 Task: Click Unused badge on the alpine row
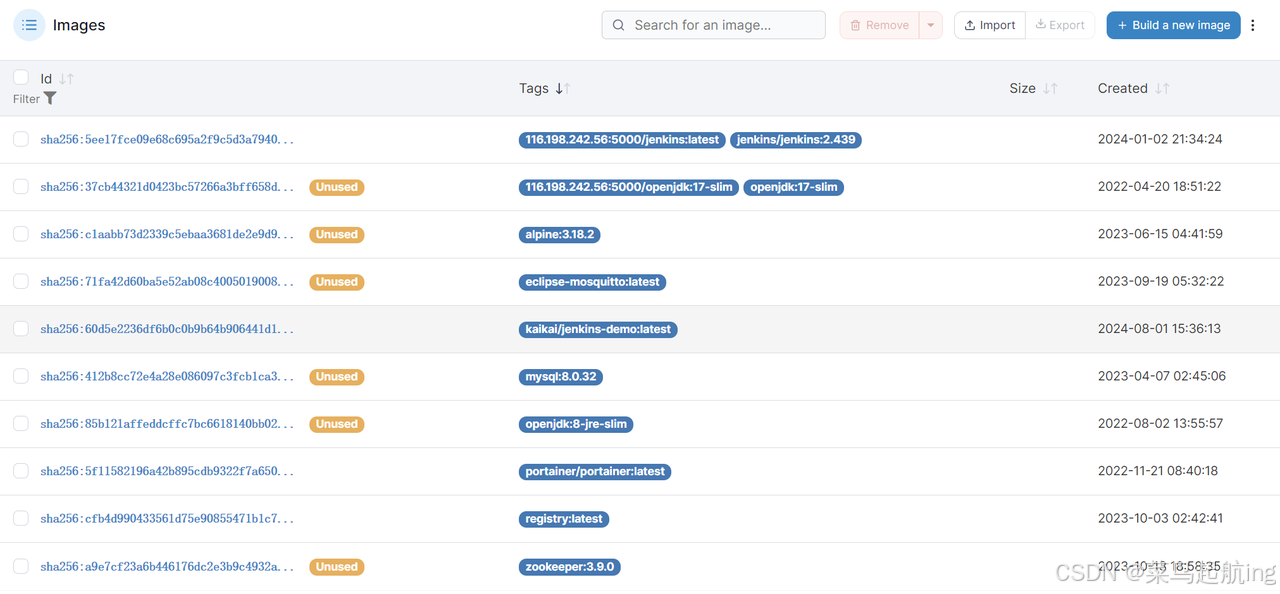pyautogui.click(x=337, y=235)
